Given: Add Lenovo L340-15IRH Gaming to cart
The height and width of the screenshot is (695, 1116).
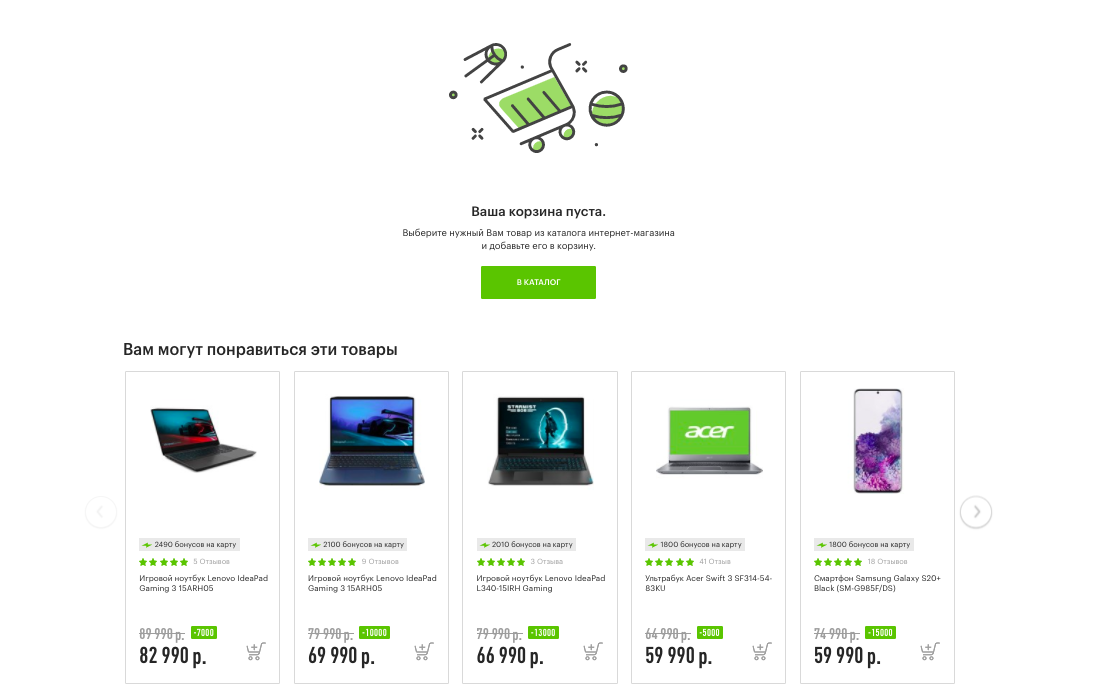Looking at the screenshot, I should tap(593, 651).
